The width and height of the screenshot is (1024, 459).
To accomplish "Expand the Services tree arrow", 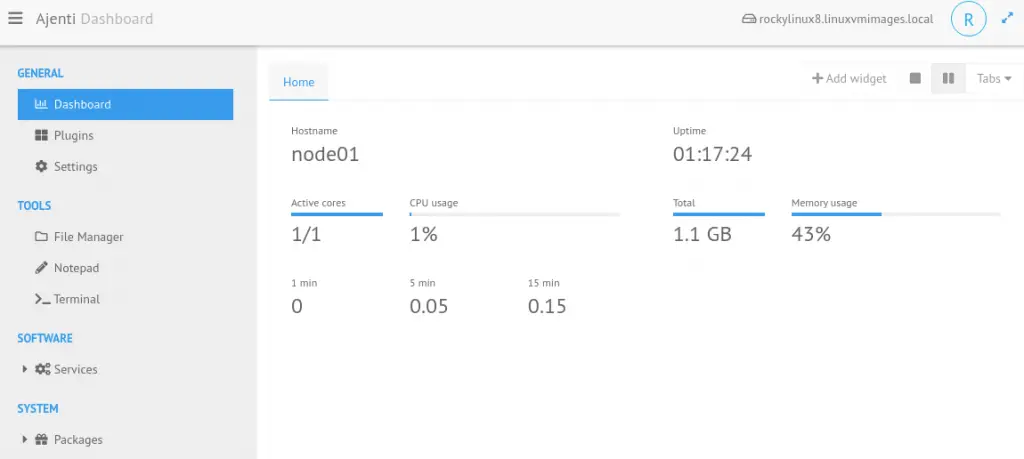I will click(x=25, y=369).
